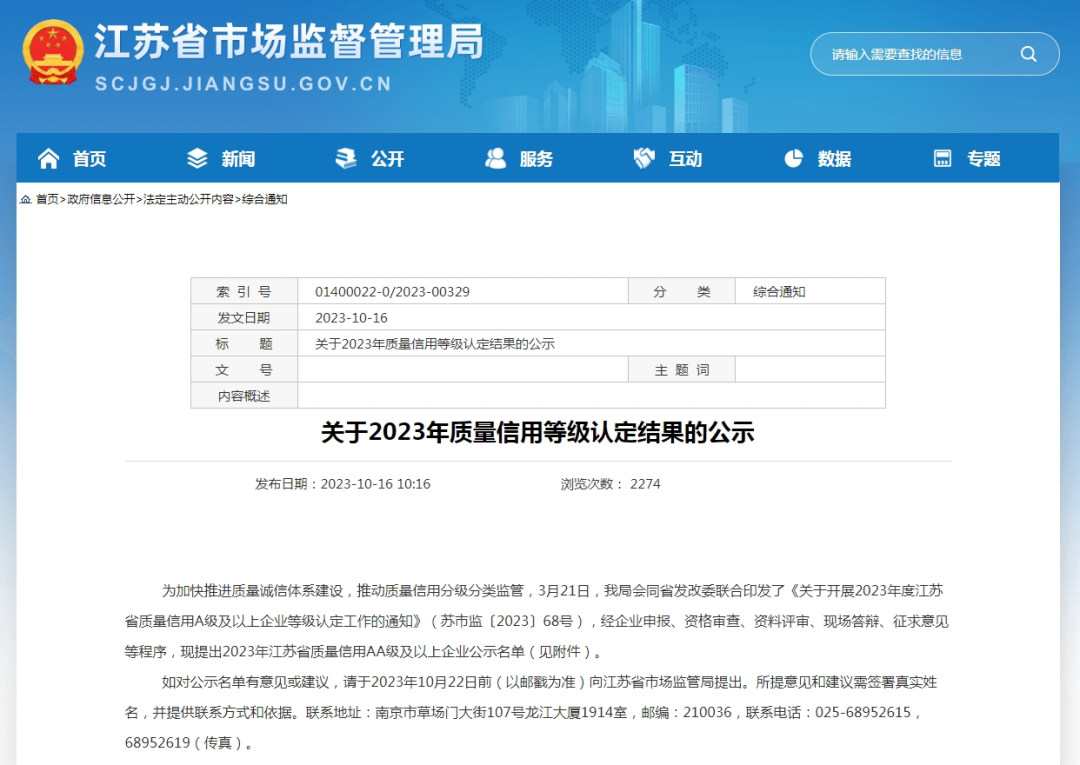This screenshot has width=1080, height=765.
Task: Click the 浏览次数：2274 view count
Action: (x=610, y=484)
